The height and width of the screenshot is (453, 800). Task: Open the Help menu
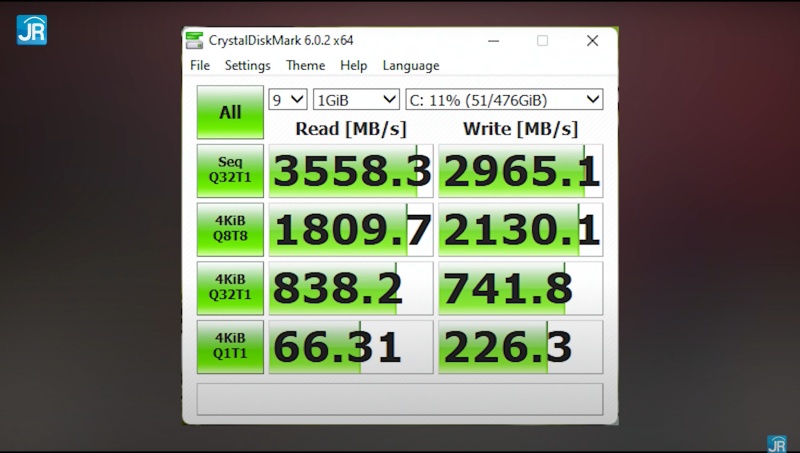point(353,66)
